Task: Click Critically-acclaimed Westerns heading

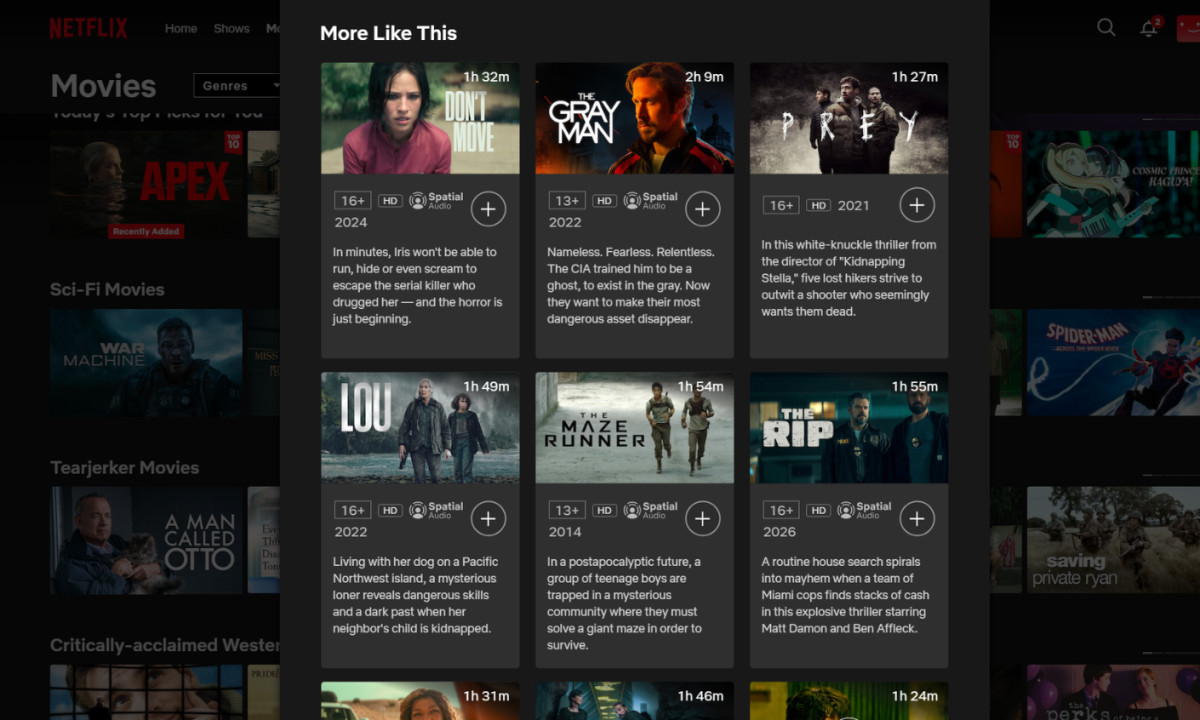Action: pyautogui.click(x=165, y=645)
